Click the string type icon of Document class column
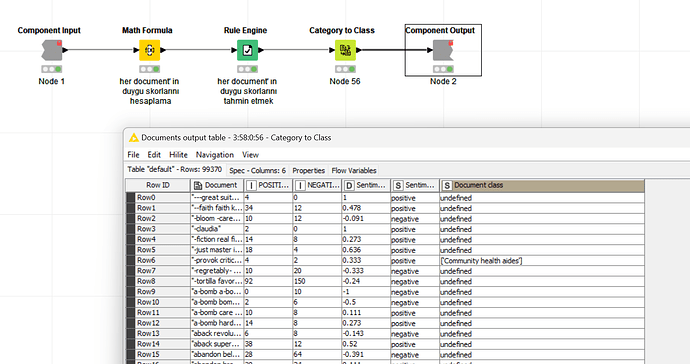690x364 pixels. click(x=447, y=185)
